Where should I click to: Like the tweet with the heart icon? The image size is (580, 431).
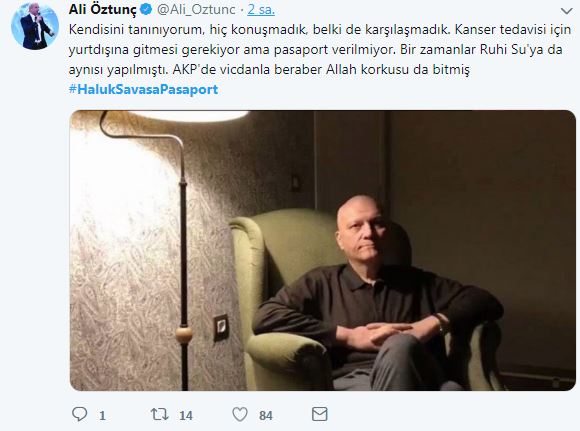(240, 414)
